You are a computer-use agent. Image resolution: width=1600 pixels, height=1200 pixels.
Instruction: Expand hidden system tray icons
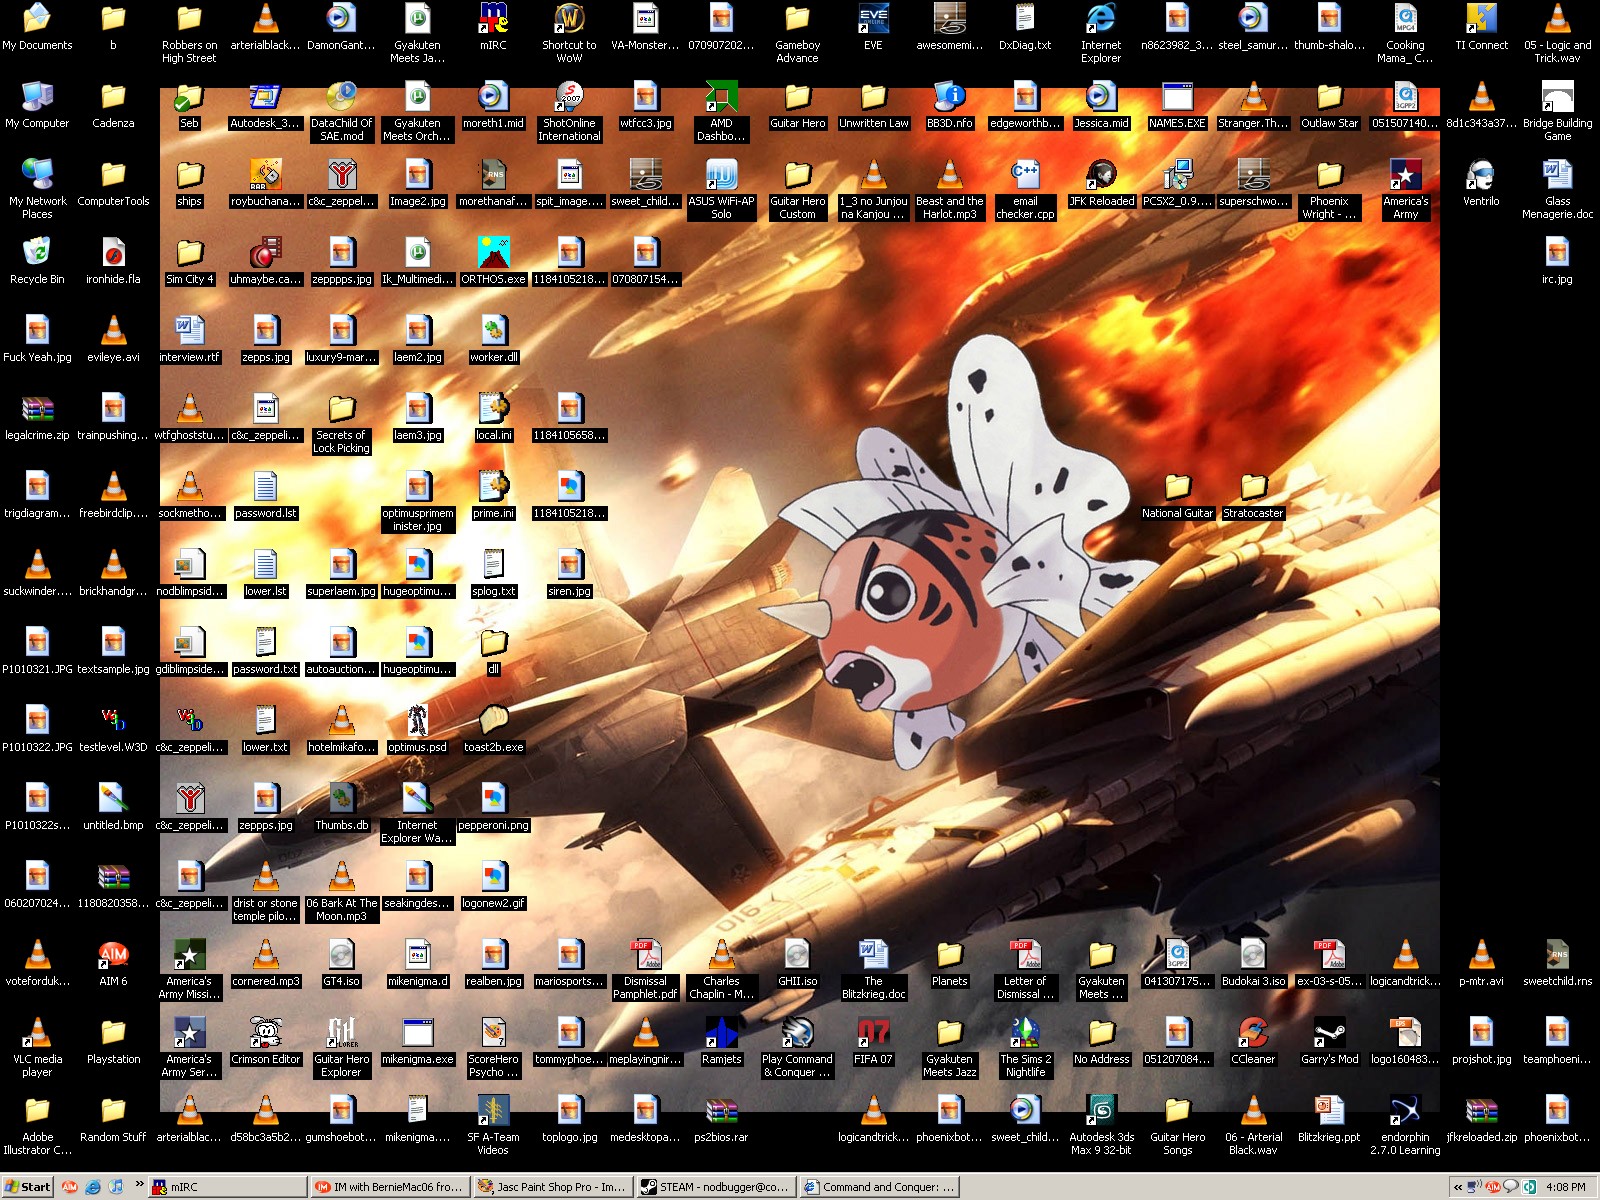1458,1187
